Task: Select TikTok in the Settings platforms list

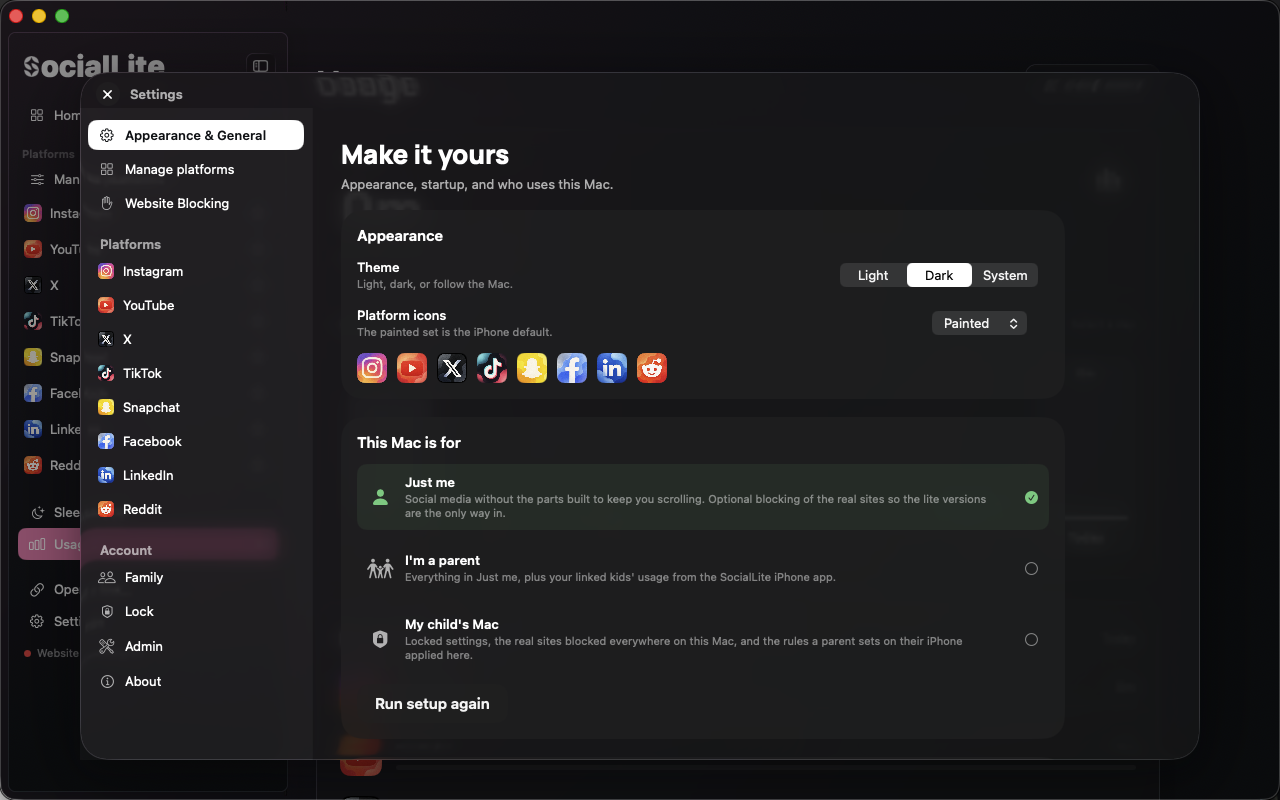Action: tap(196, 373)
